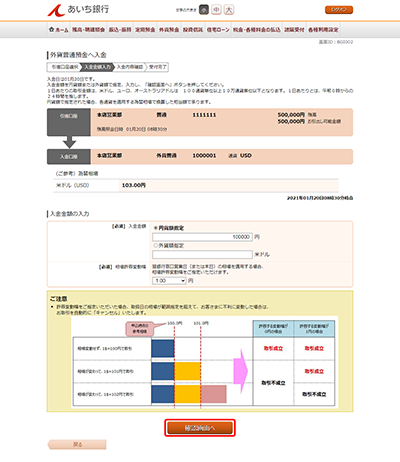Viewport: 400px width, 462px height.
Task: Click the 外貨普通預金へ入金 page heading
Action: tap(78, 55)
